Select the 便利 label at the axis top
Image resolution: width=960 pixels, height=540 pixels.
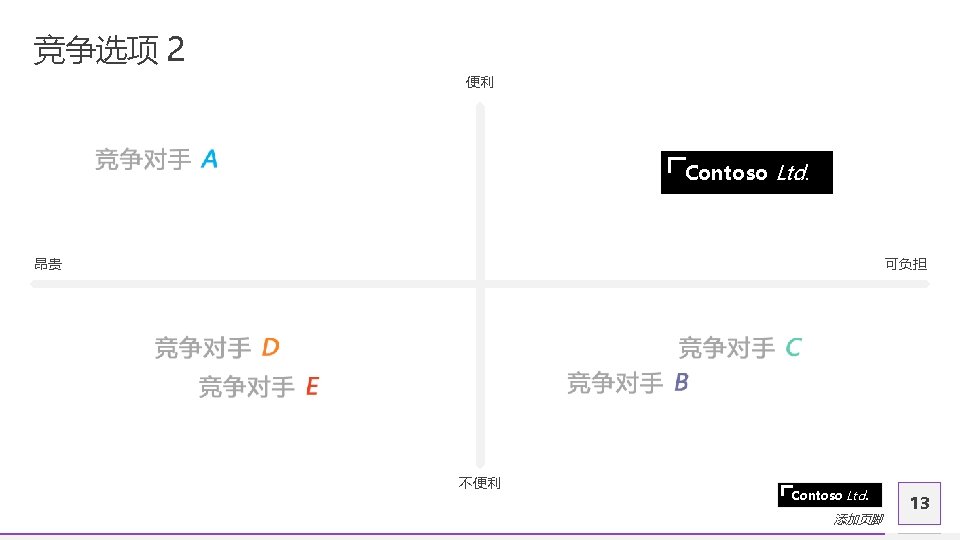[x=480, y=82]
